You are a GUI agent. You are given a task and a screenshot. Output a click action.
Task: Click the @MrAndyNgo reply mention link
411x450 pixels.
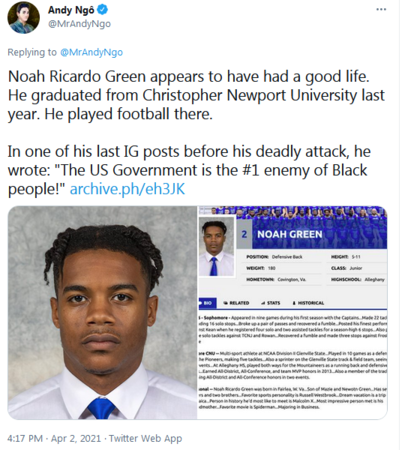[91, 52]
